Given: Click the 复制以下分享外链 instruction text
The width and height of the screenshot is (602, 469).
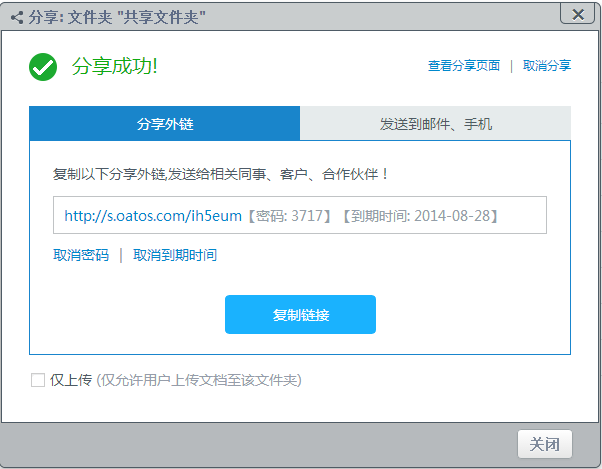Looking at the screenshot, I should [x=220, y=174].
